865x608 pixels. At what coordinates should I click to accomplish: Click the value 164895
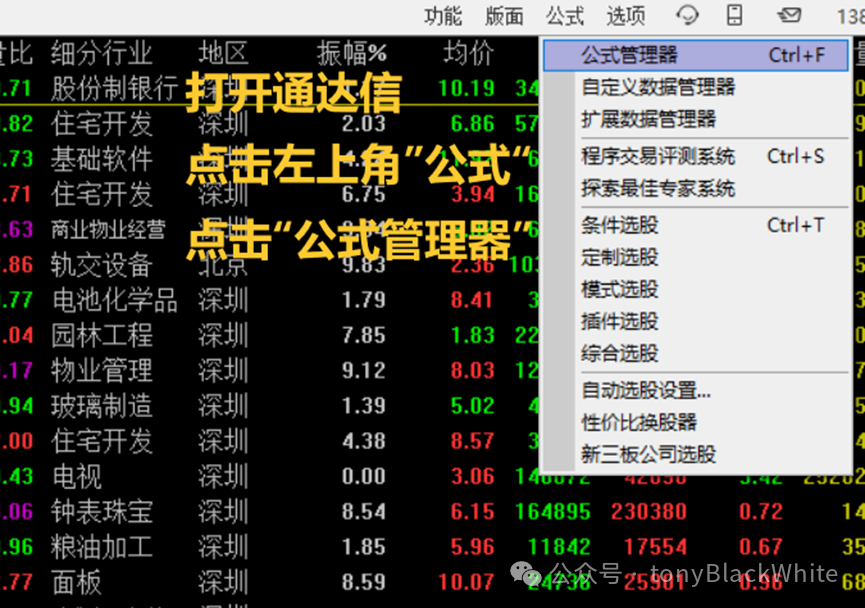(x=553, y=512)
